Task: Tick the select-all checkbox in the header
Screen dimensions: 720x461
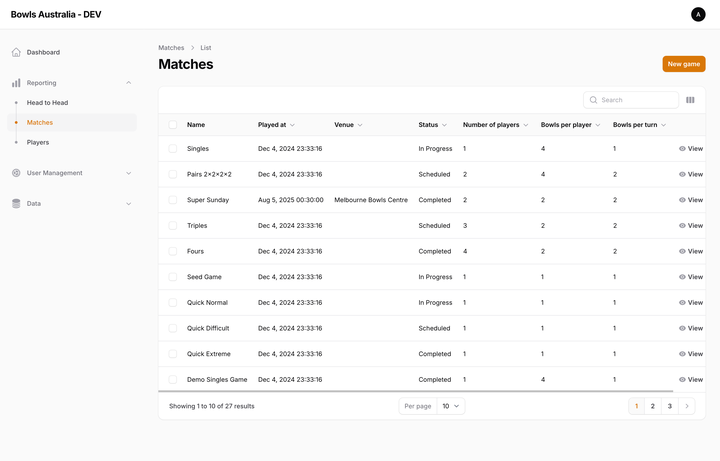Action: (x=173, y=125)
